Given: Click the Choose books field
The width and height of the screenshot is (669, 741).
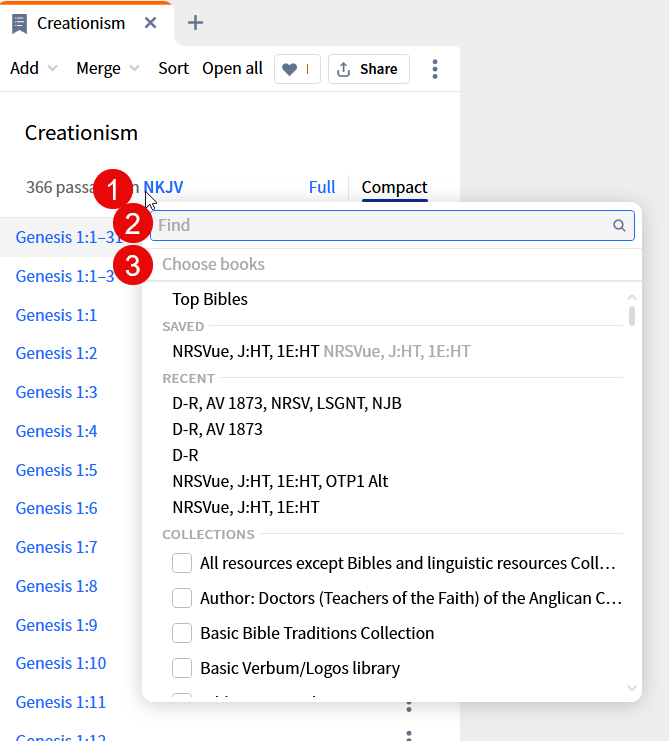Looking at the screenshot, I should pyautogui.click(x=392, y=264).
